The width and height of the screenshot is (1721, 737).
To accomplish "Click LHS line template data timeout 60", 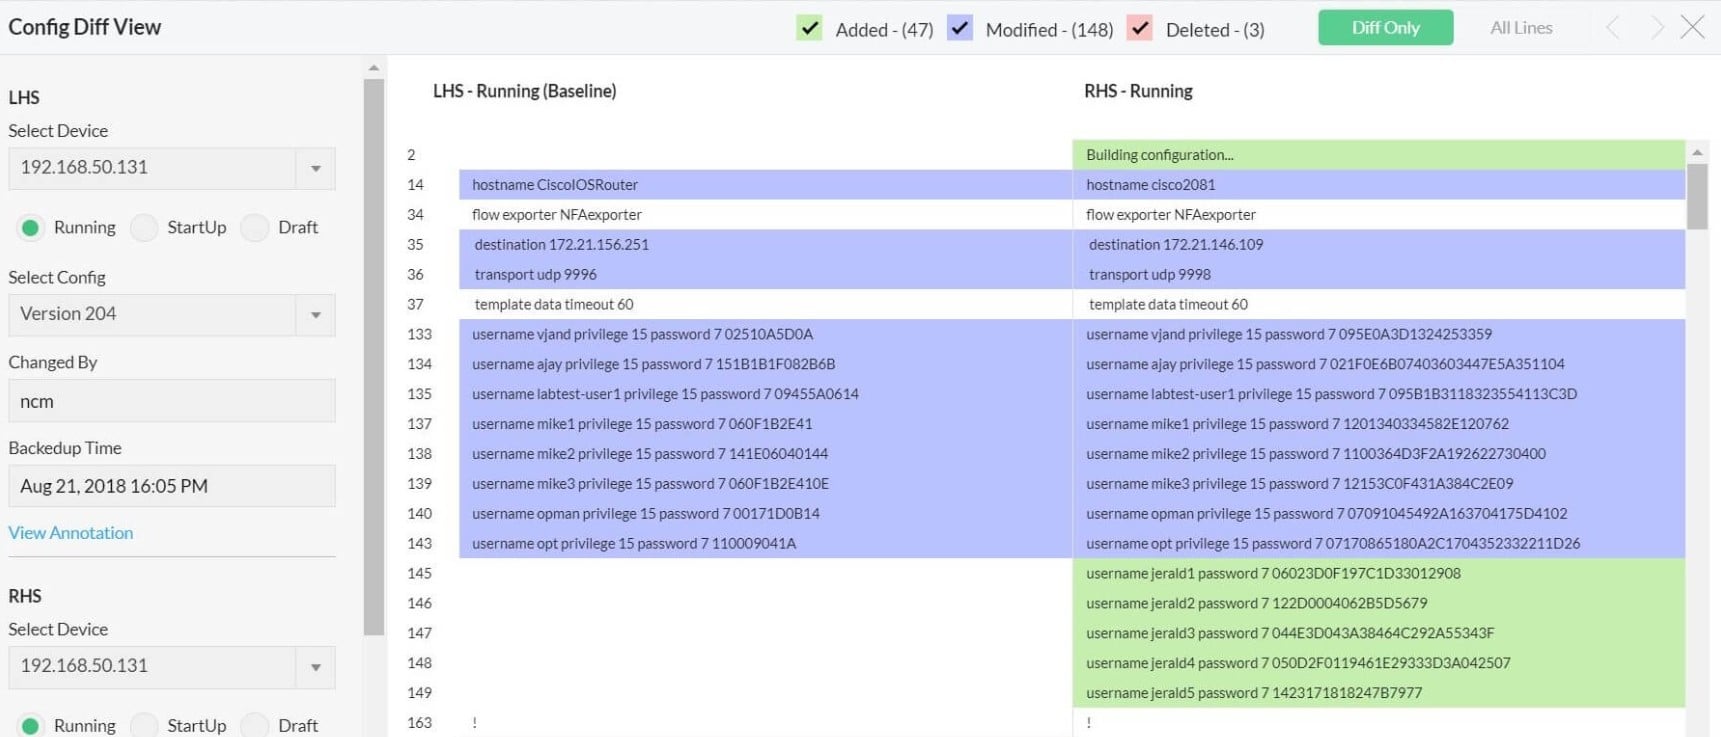I will (x=766, y=304).
